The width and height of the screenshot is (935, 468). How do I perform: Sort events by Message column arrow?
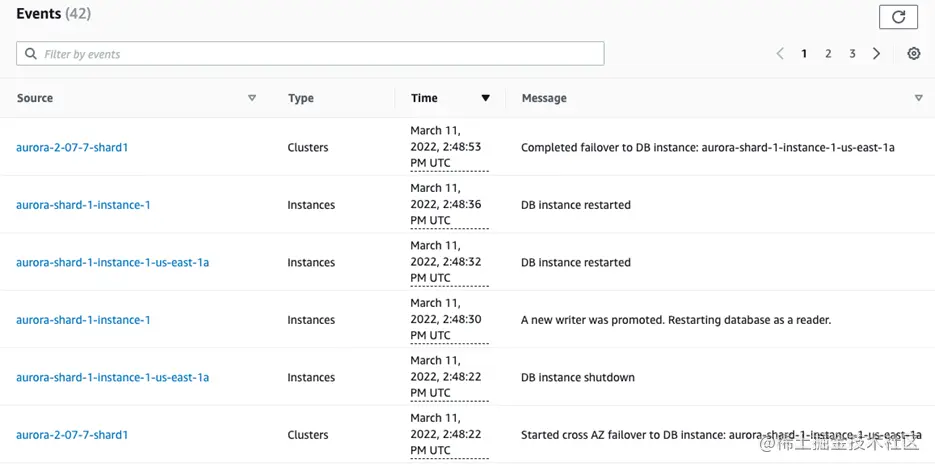click(918, 98)
